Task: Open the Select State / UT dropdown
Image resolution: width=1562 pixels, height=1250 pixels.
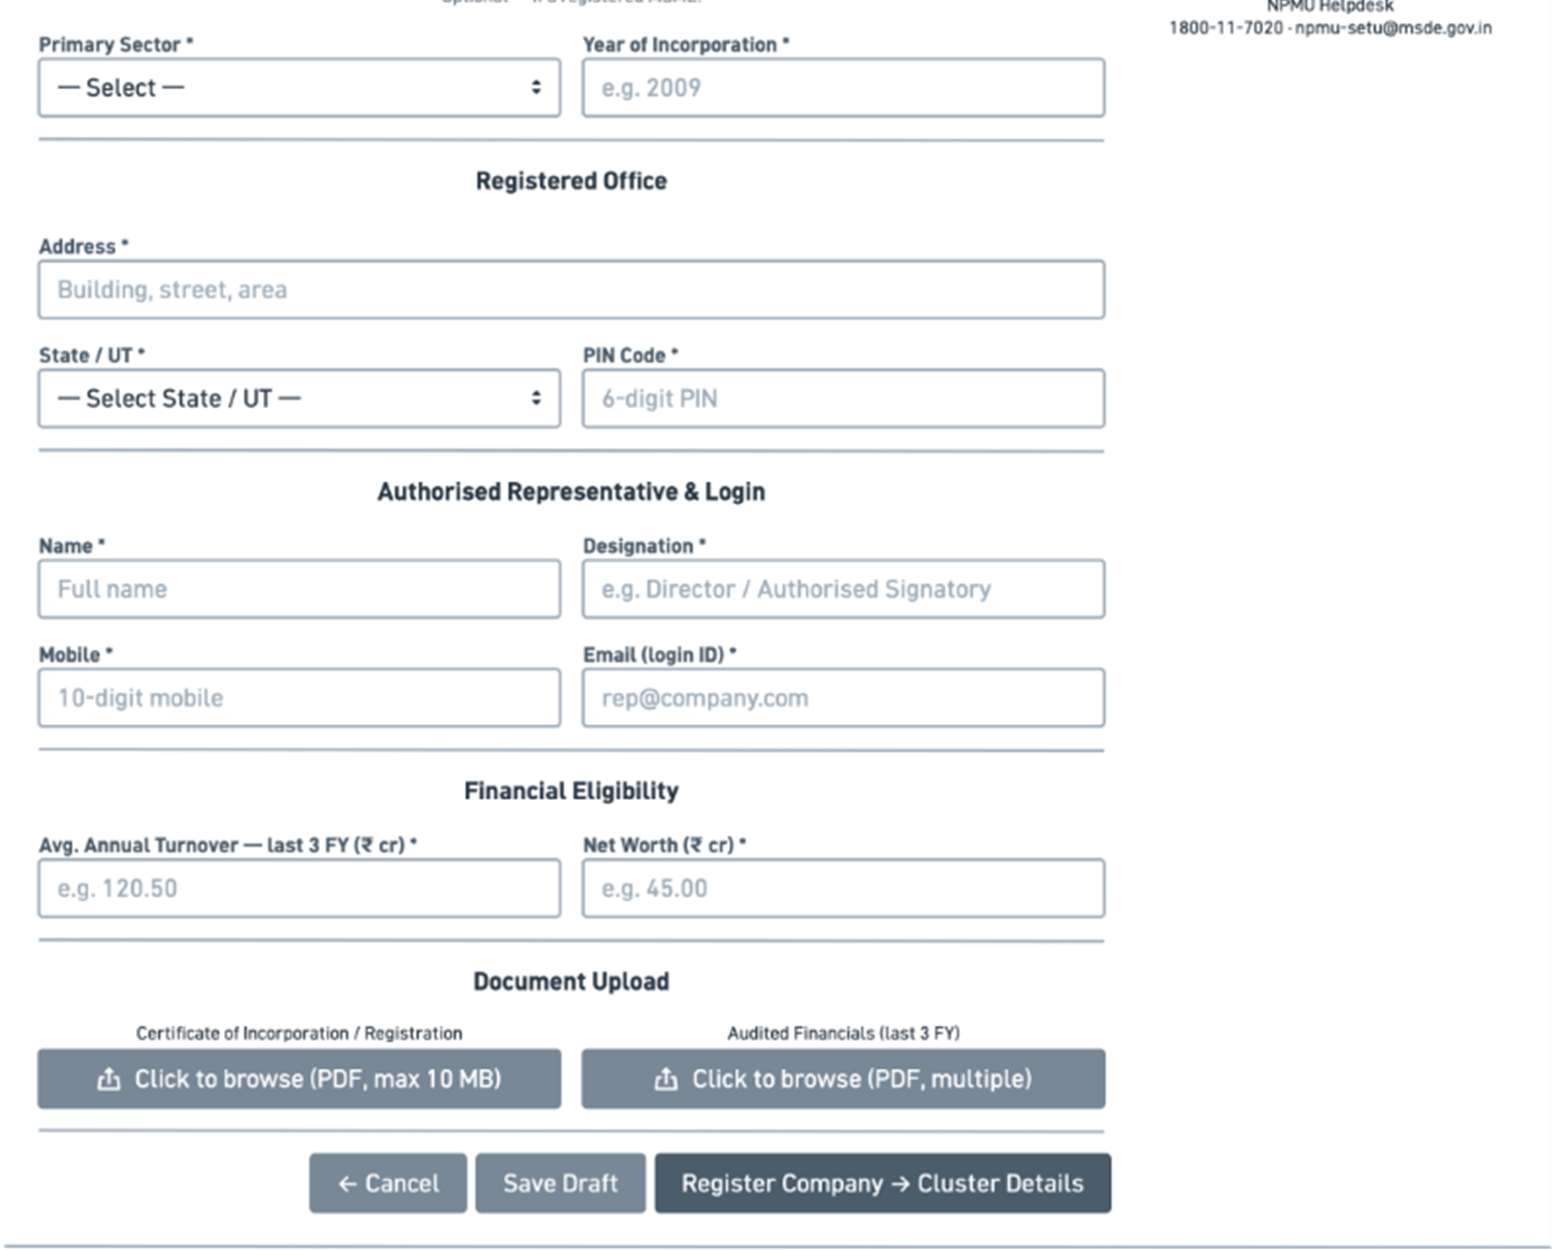Action: tap(299, 399)
